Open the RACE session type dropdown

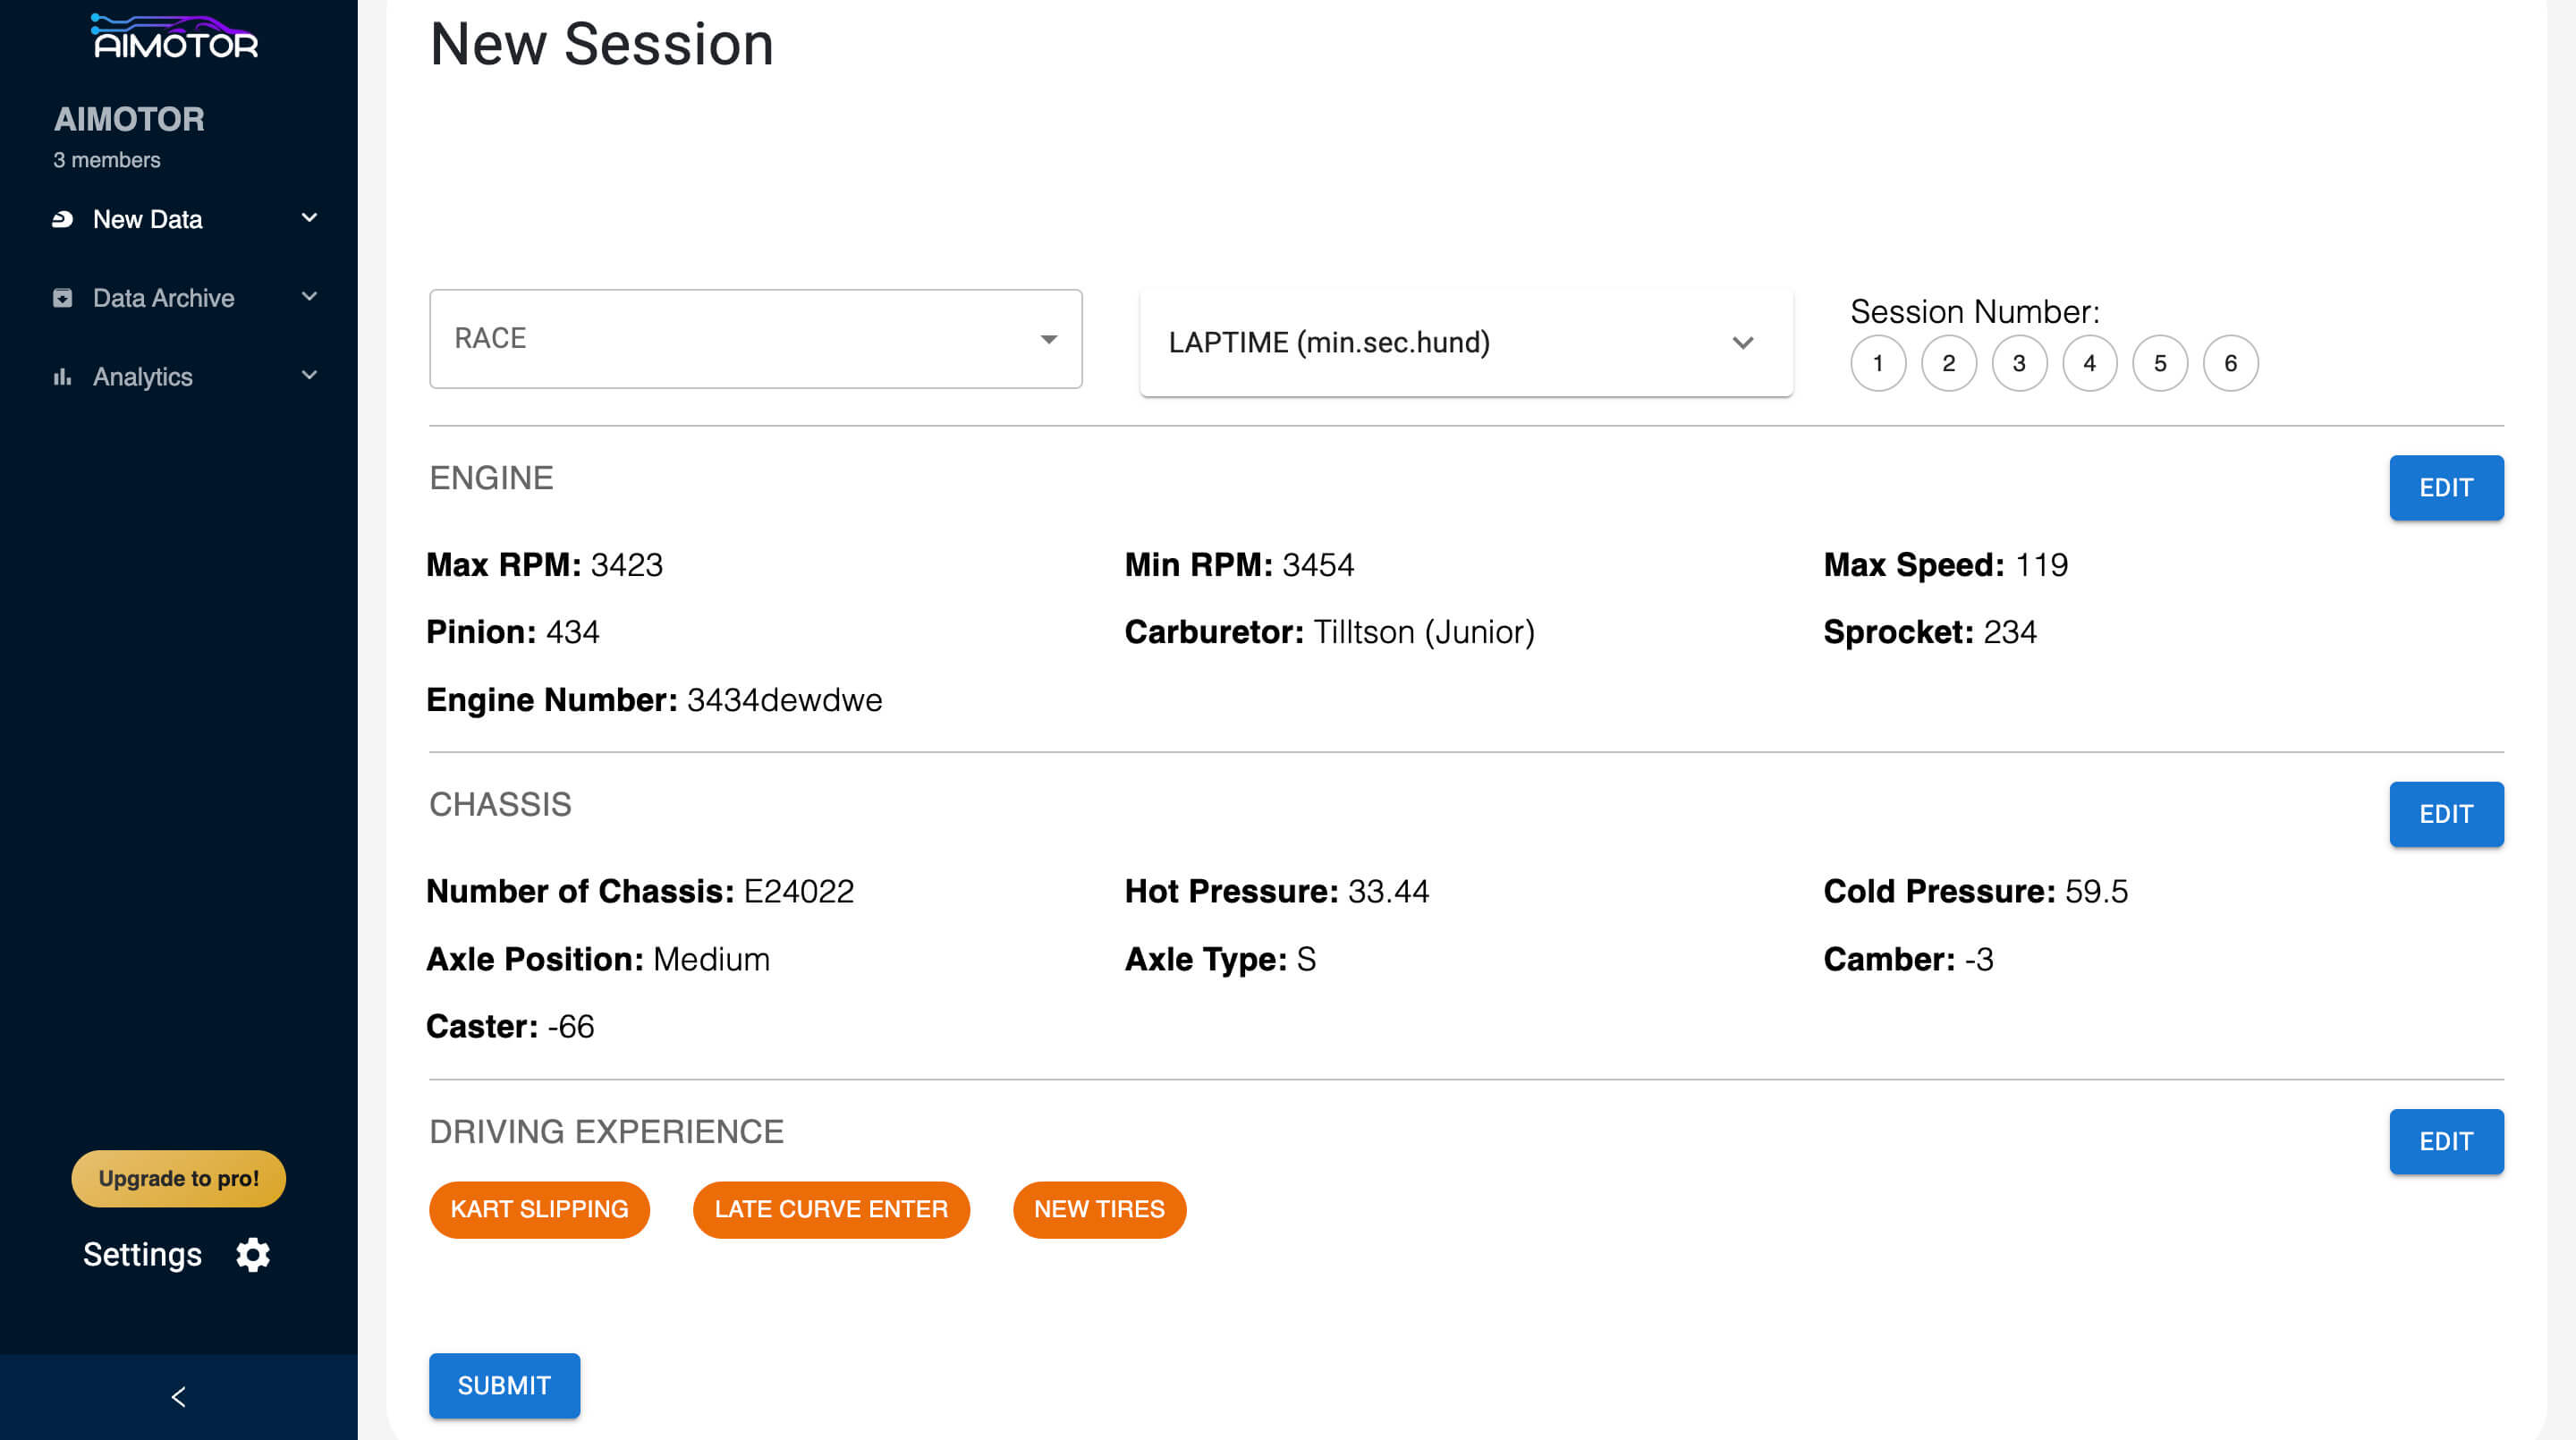[x=755, y=339]
